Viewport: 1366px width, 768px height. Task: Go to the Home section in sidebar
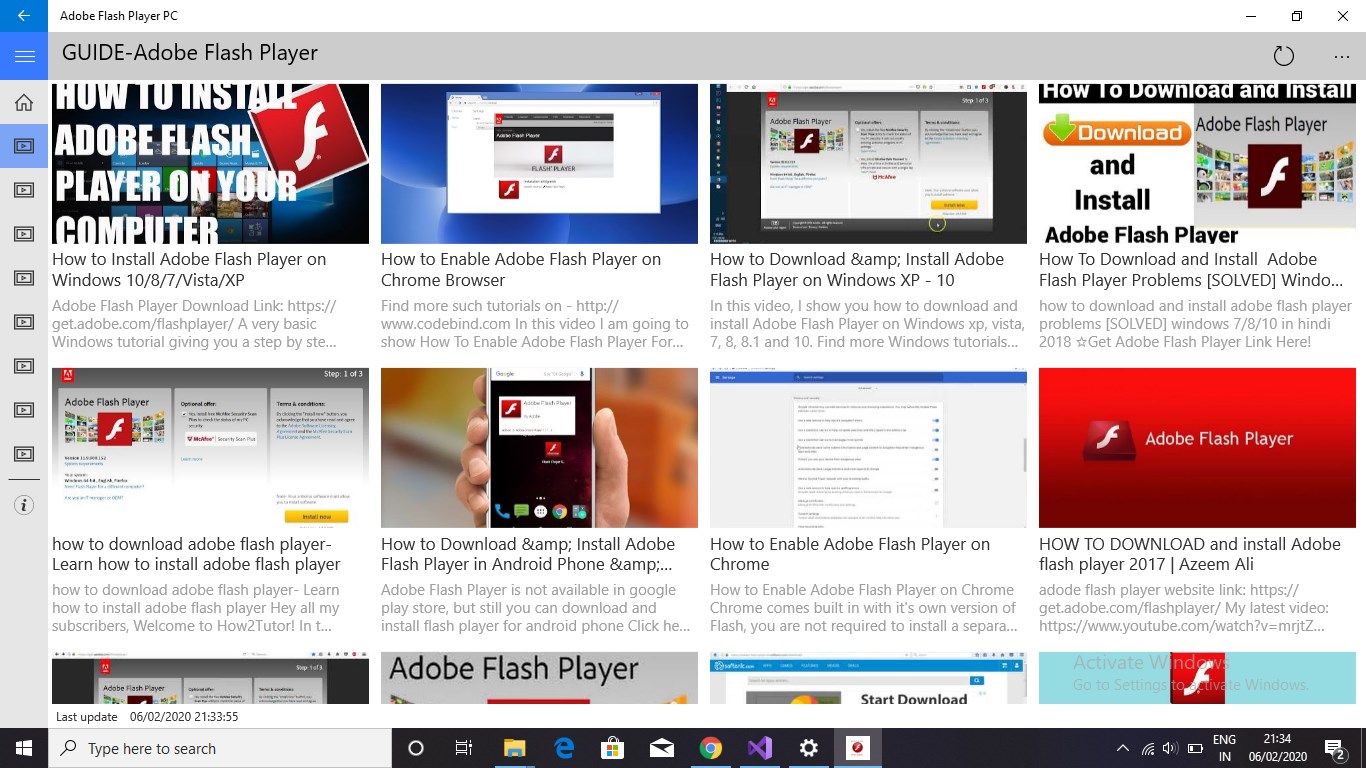click(x=24, y=102)
